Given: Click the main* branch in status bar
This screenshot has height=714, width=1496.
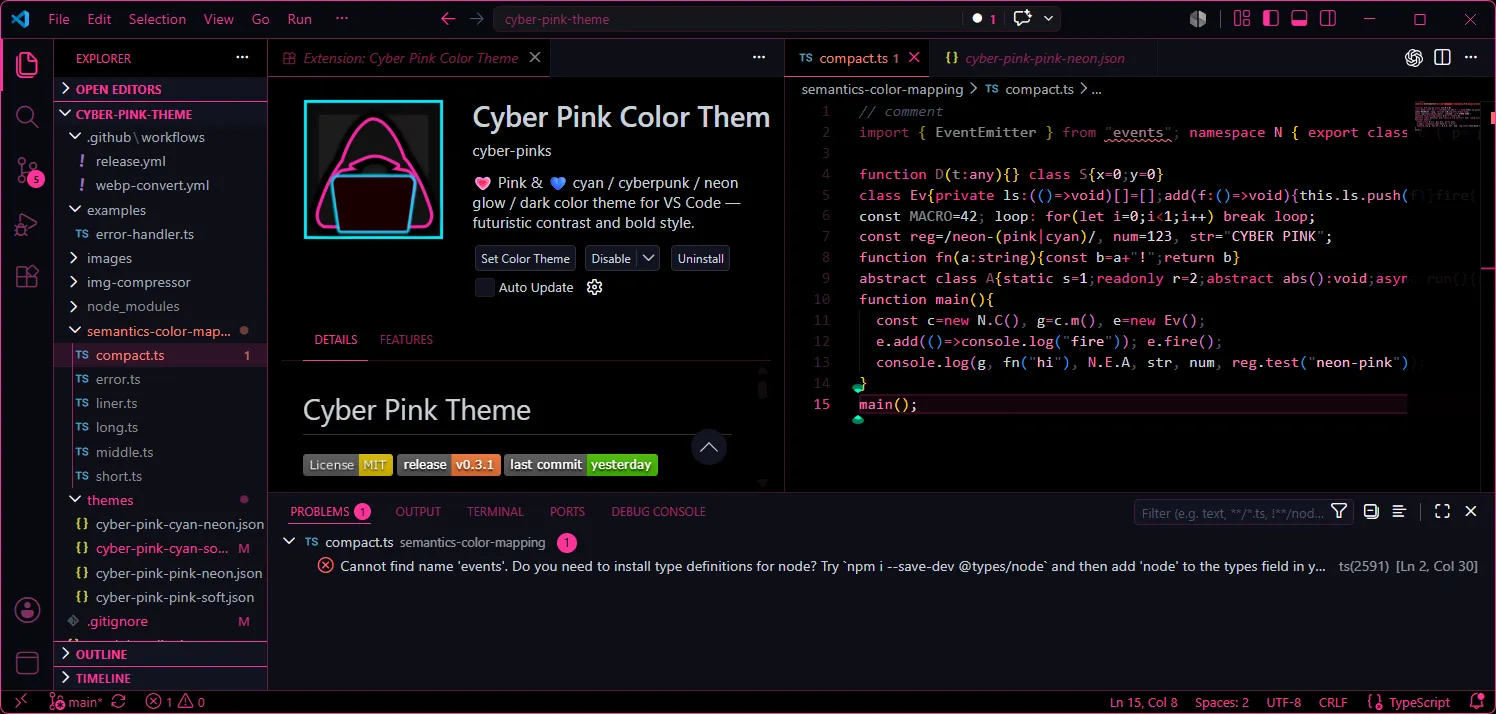Looking at the screenshot, I should pos(76,702).
